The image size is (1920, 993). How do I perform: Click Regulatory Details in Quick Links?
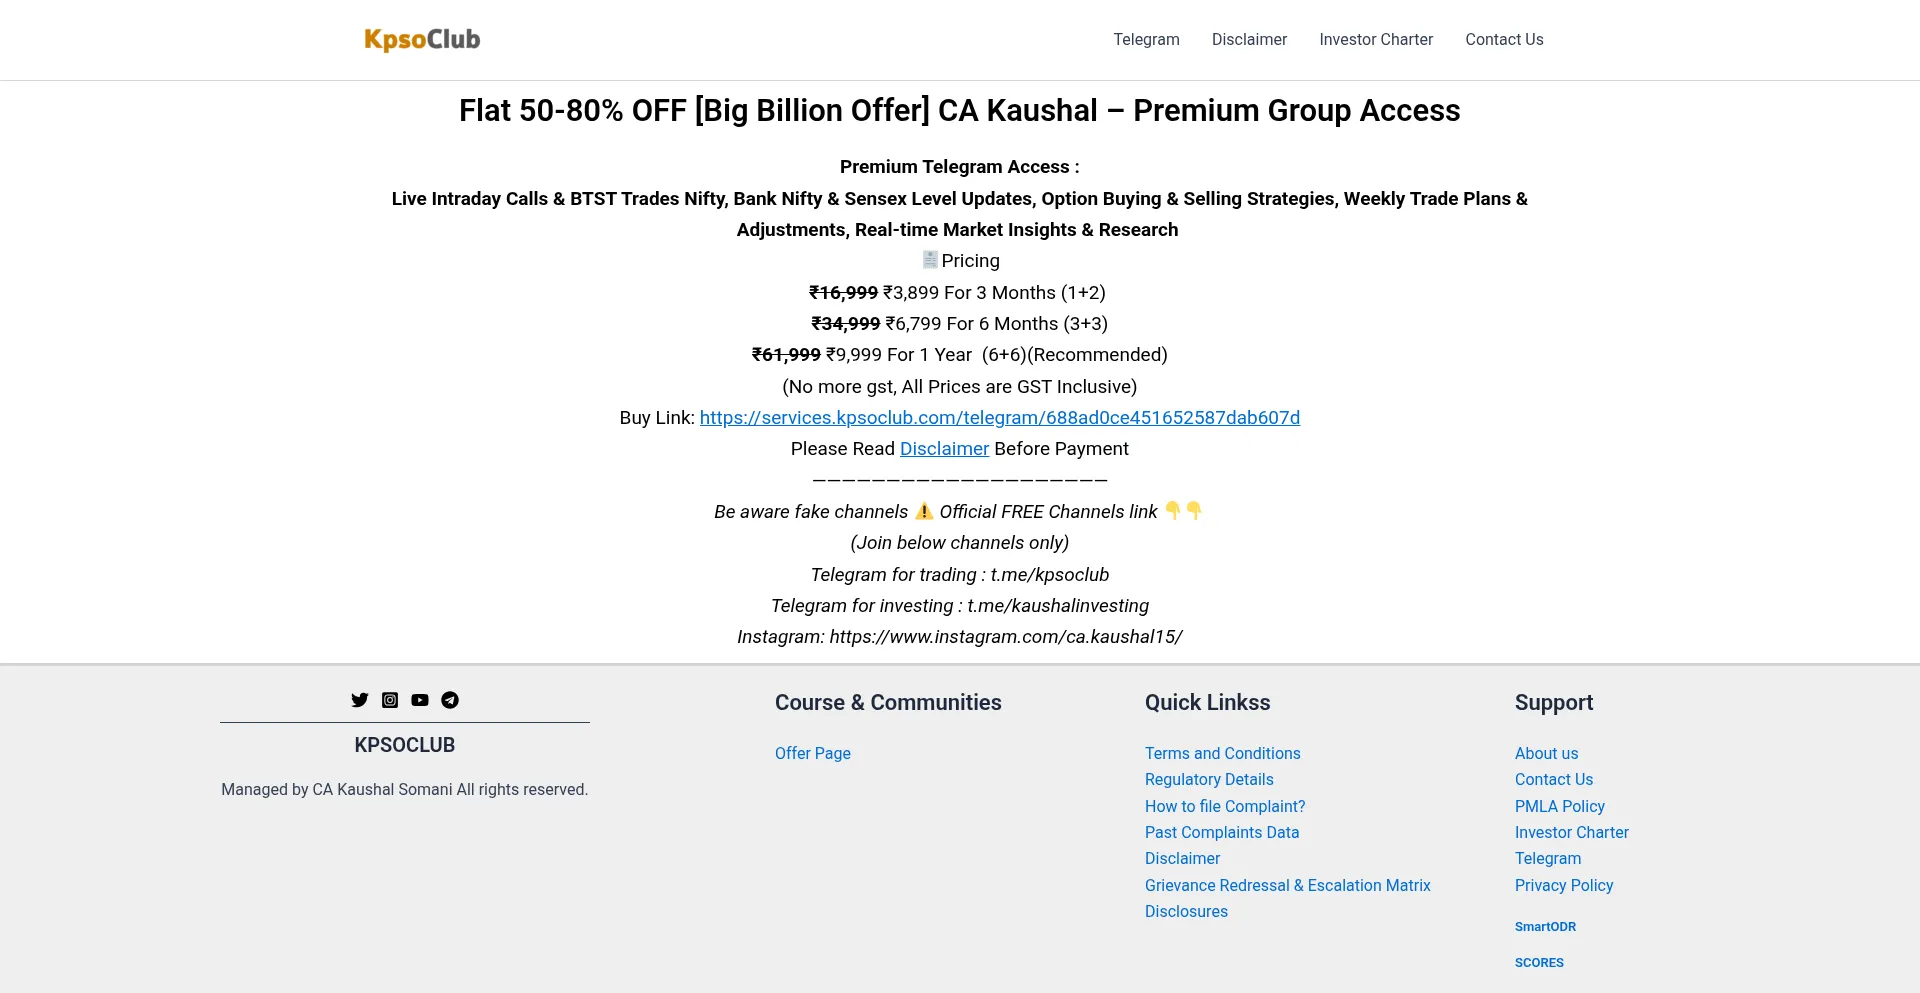pos(1209,779)
